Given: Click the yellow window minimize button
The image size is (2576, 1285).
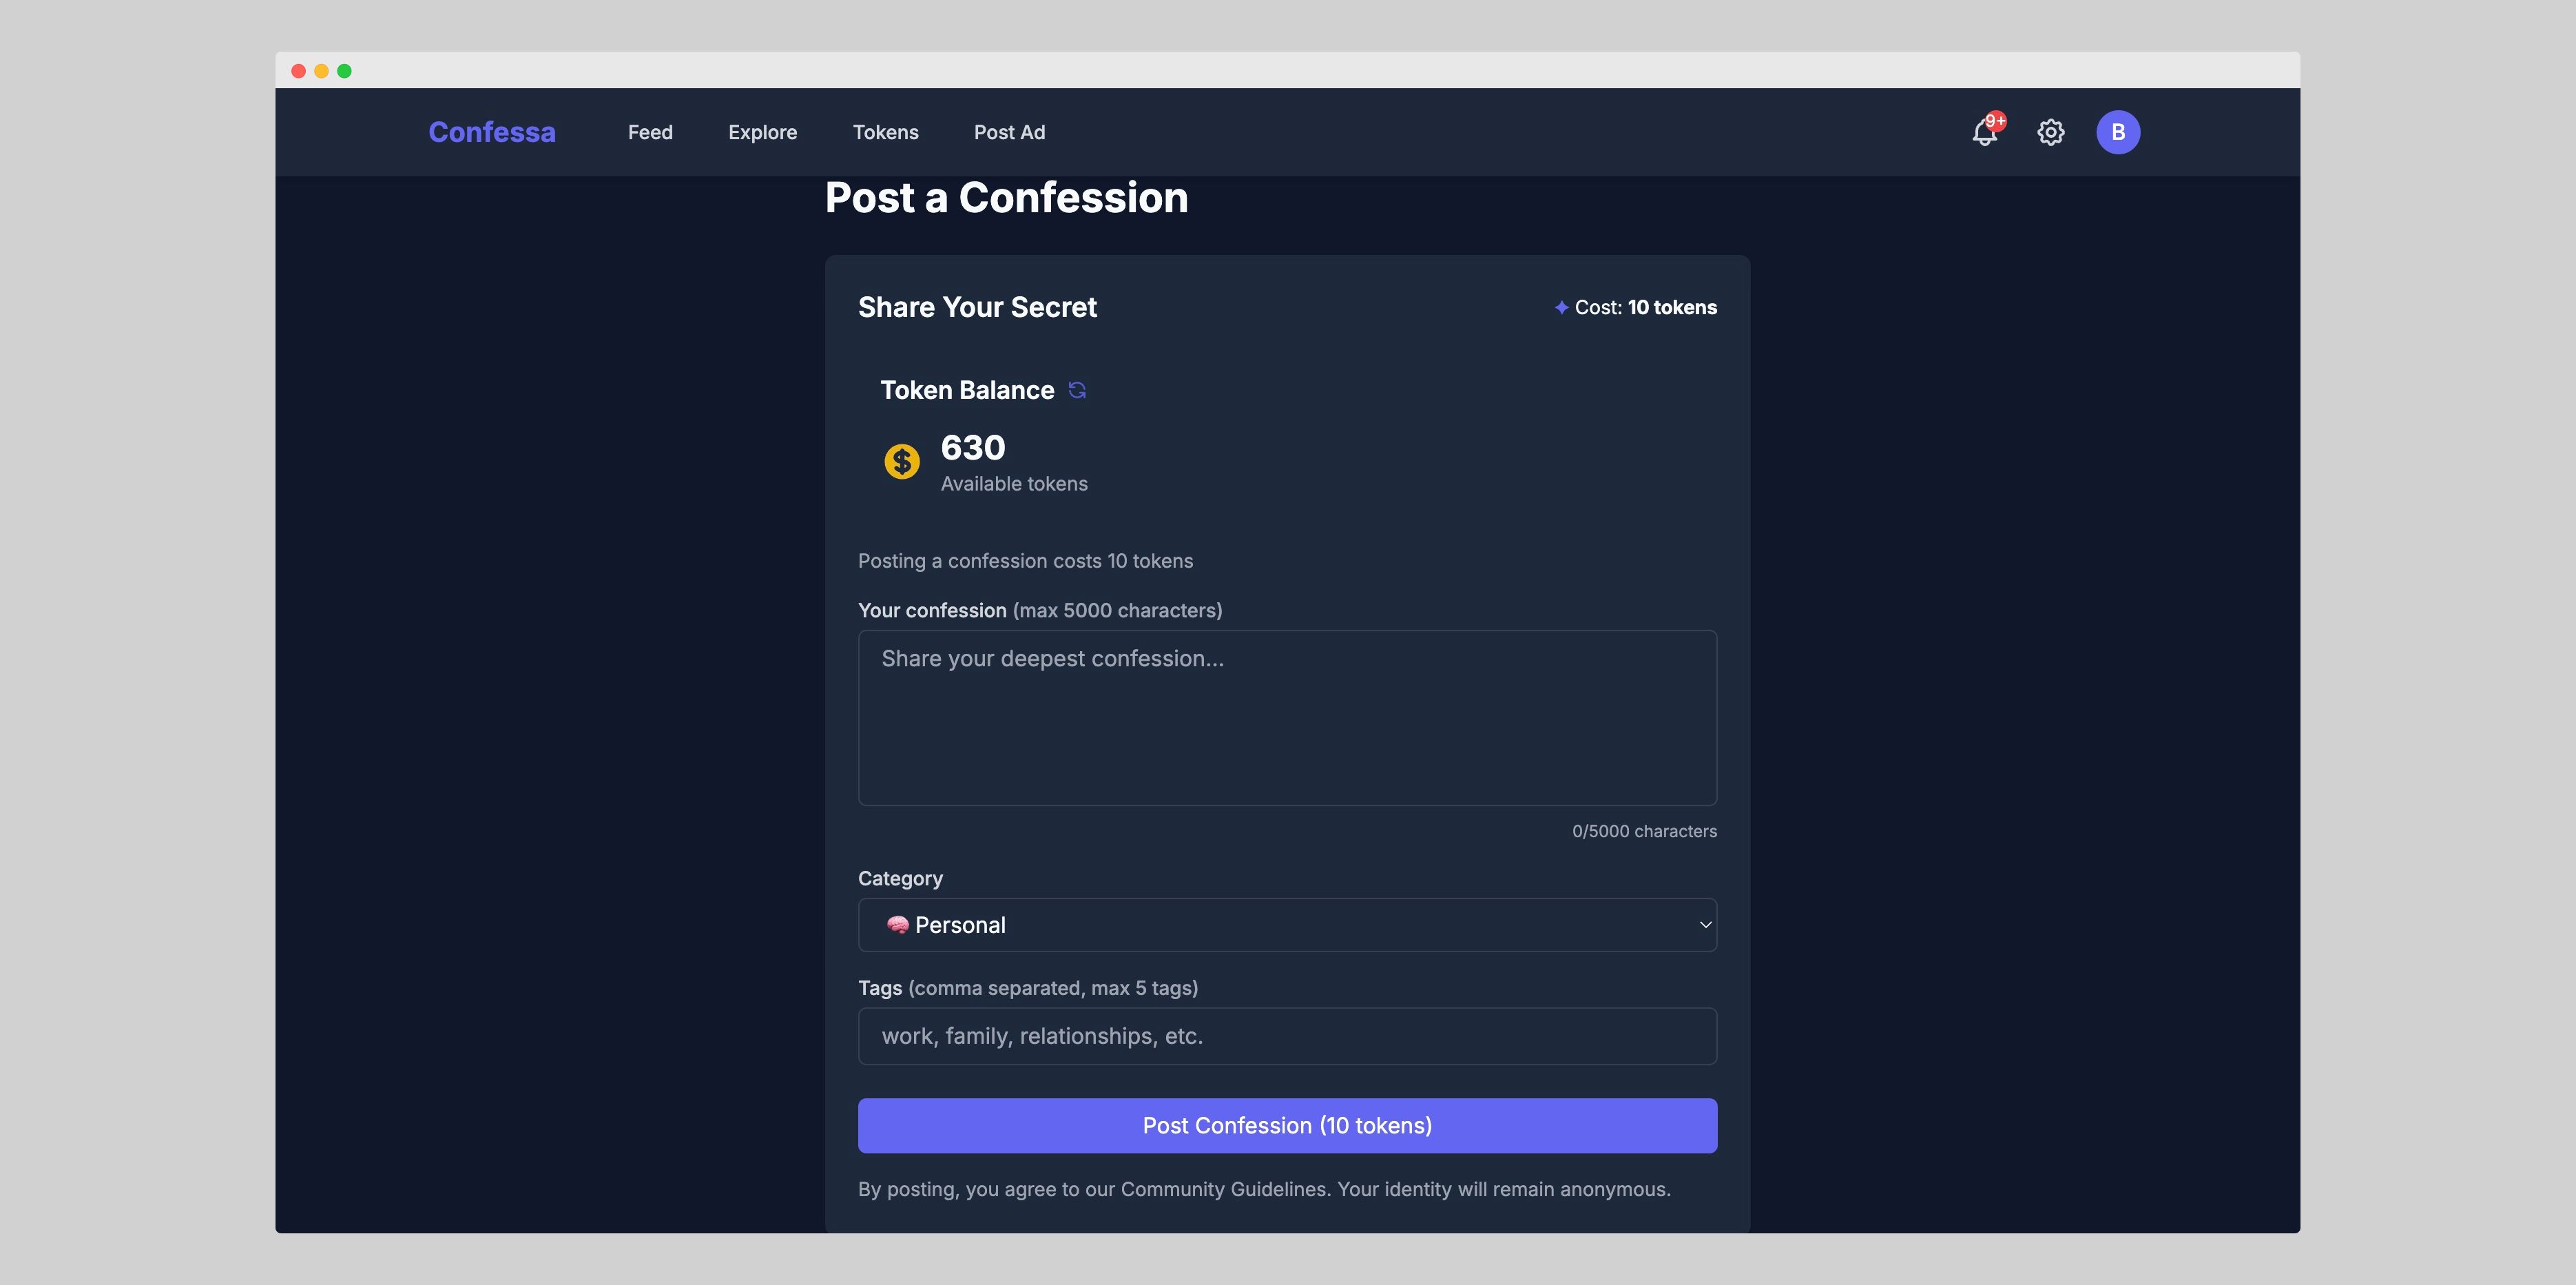Looking at the screenshot, I should click(x=321, y=71).
